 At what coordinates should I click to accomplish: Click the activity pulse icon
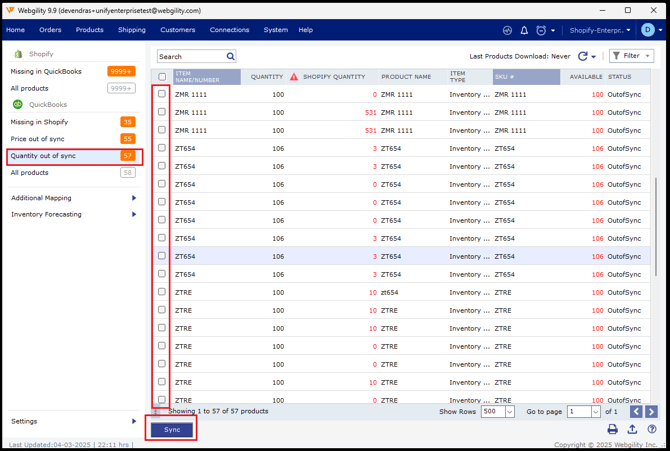(x=507, y=30)
